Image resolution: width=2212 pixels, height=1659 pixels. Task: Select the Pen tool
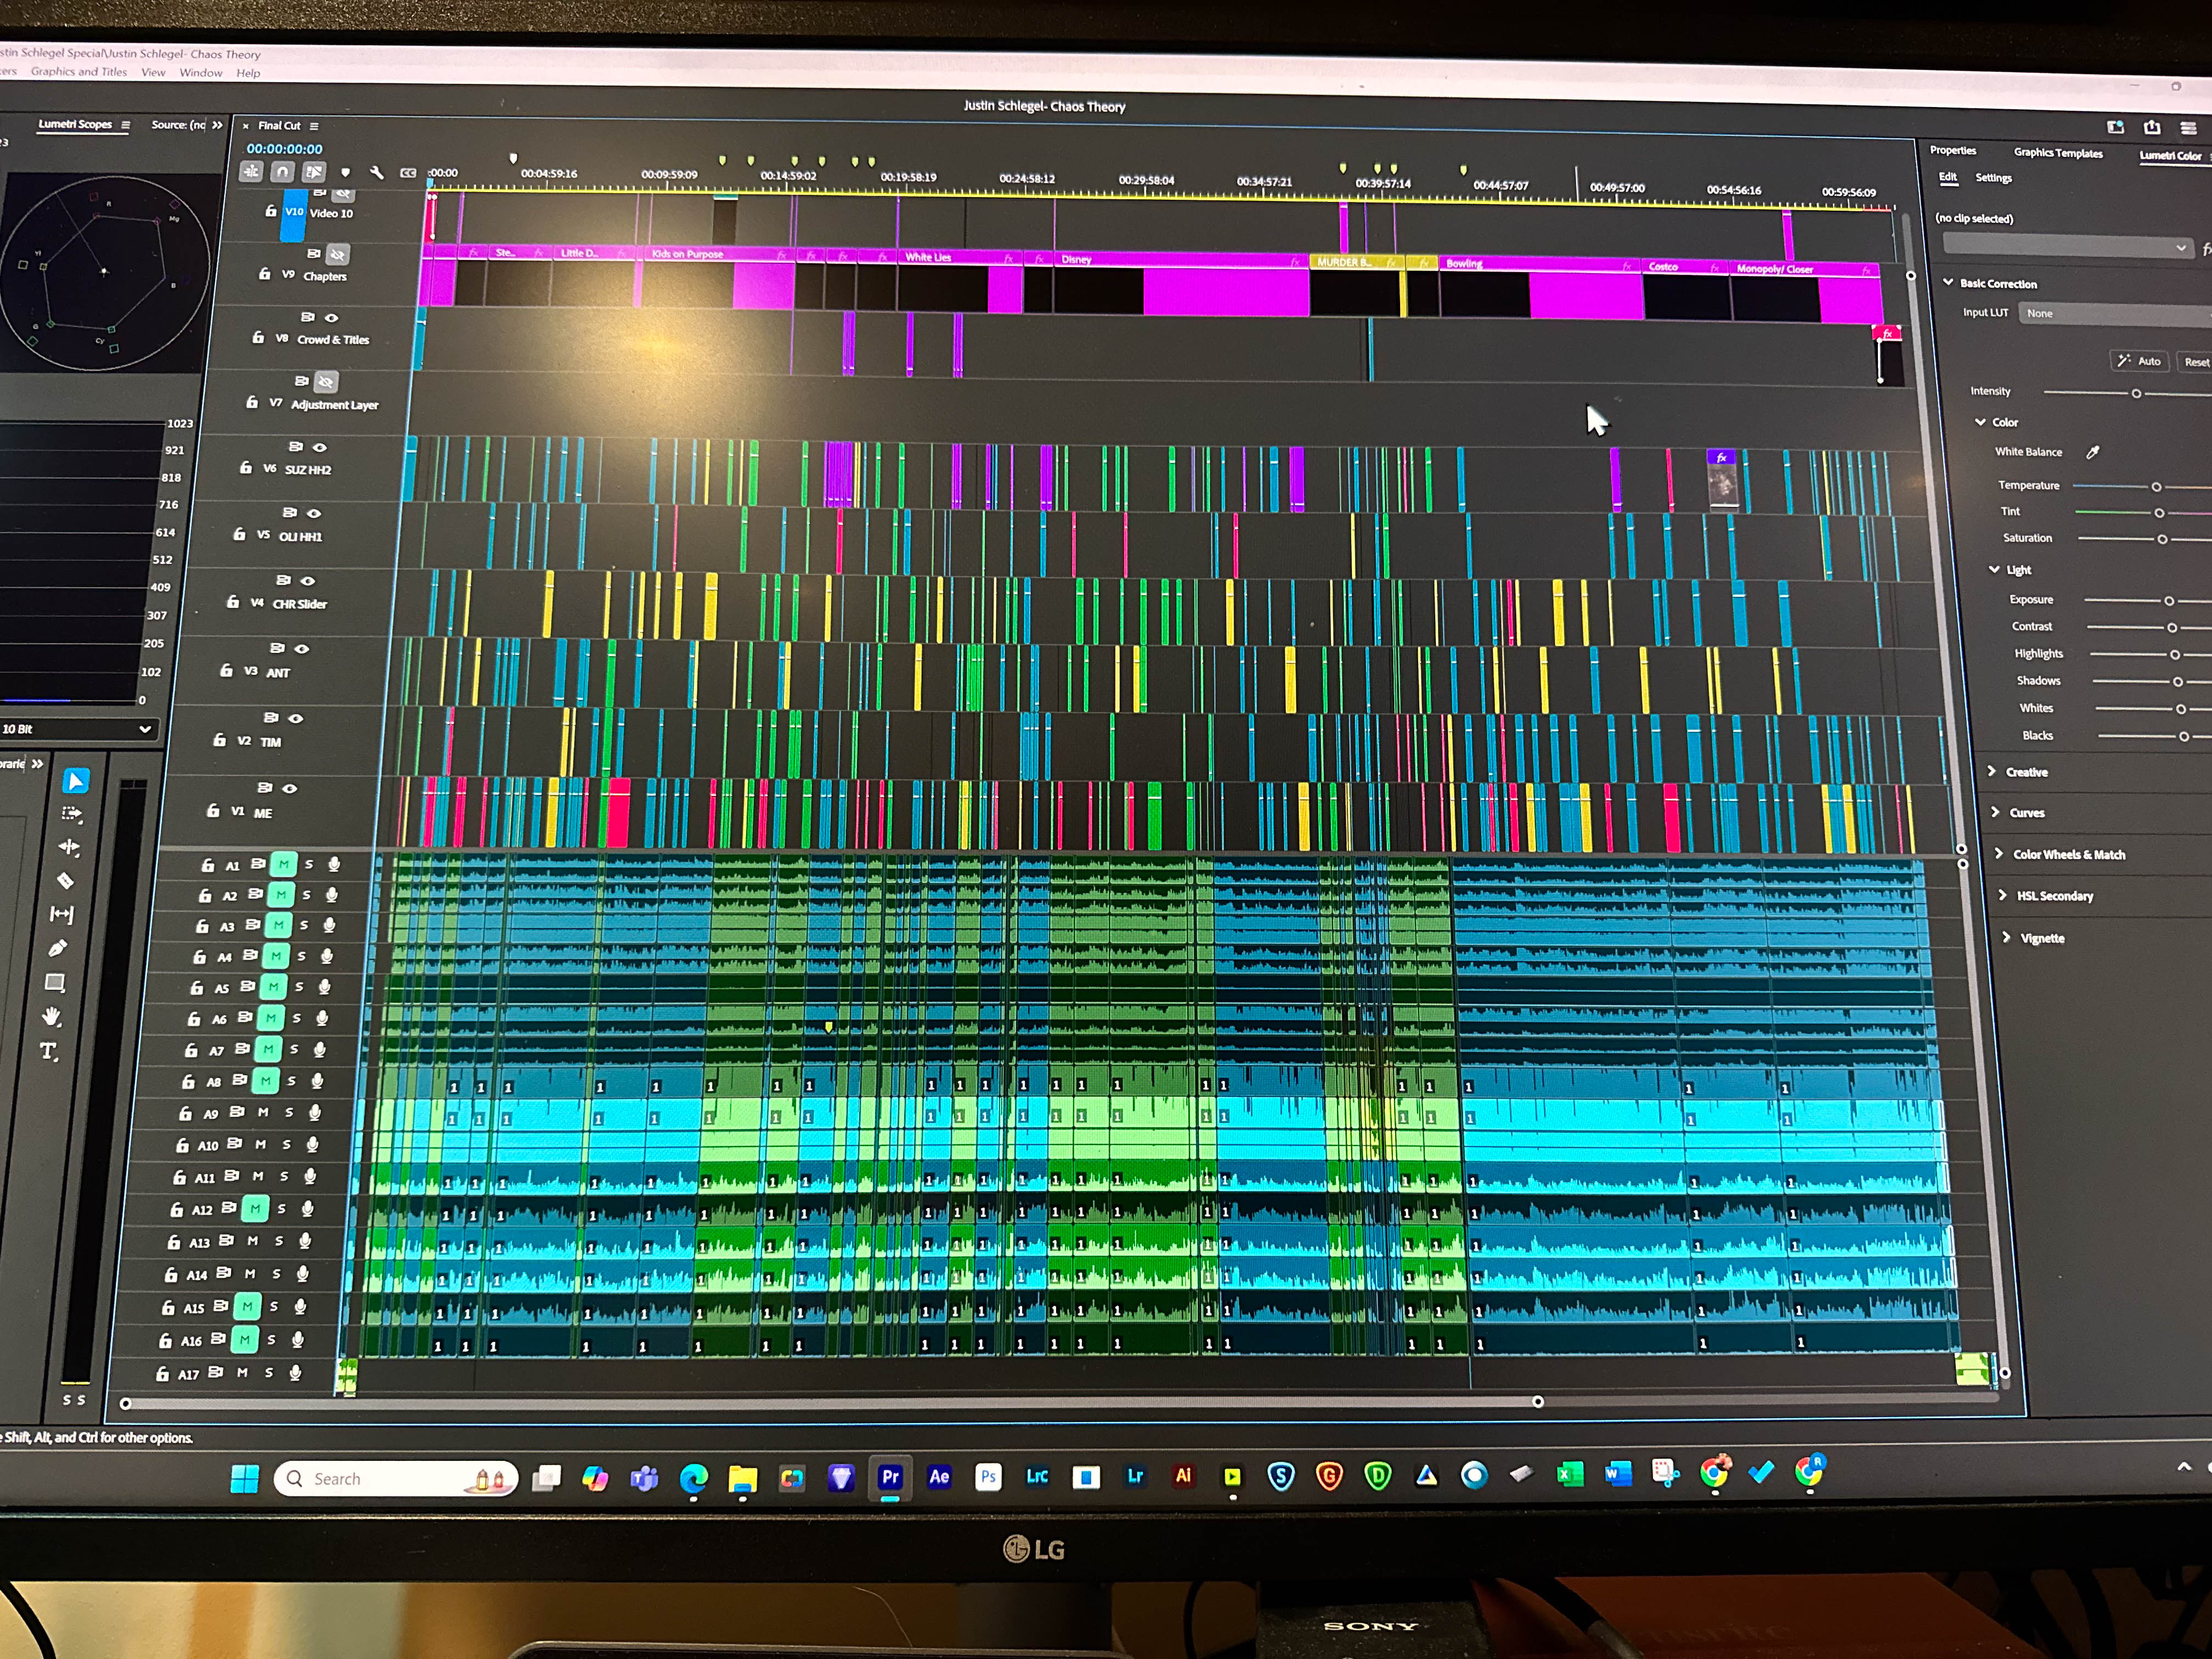point(58,948)
